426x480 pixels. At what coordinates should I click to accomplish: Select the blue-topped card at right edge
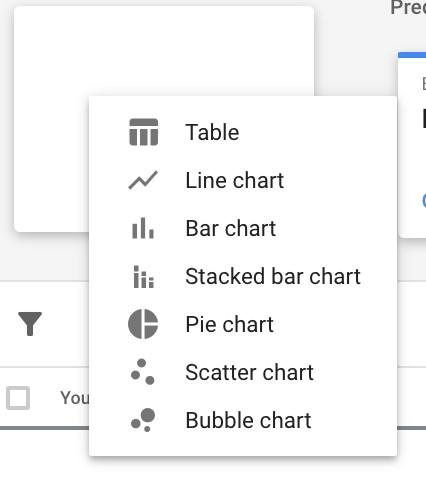pyautogui.click(x=412, y=145)
